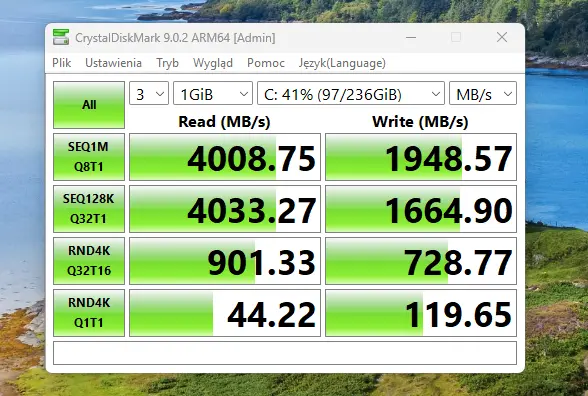Click the 1664.90 SEQ128K write result

[421, 209]
